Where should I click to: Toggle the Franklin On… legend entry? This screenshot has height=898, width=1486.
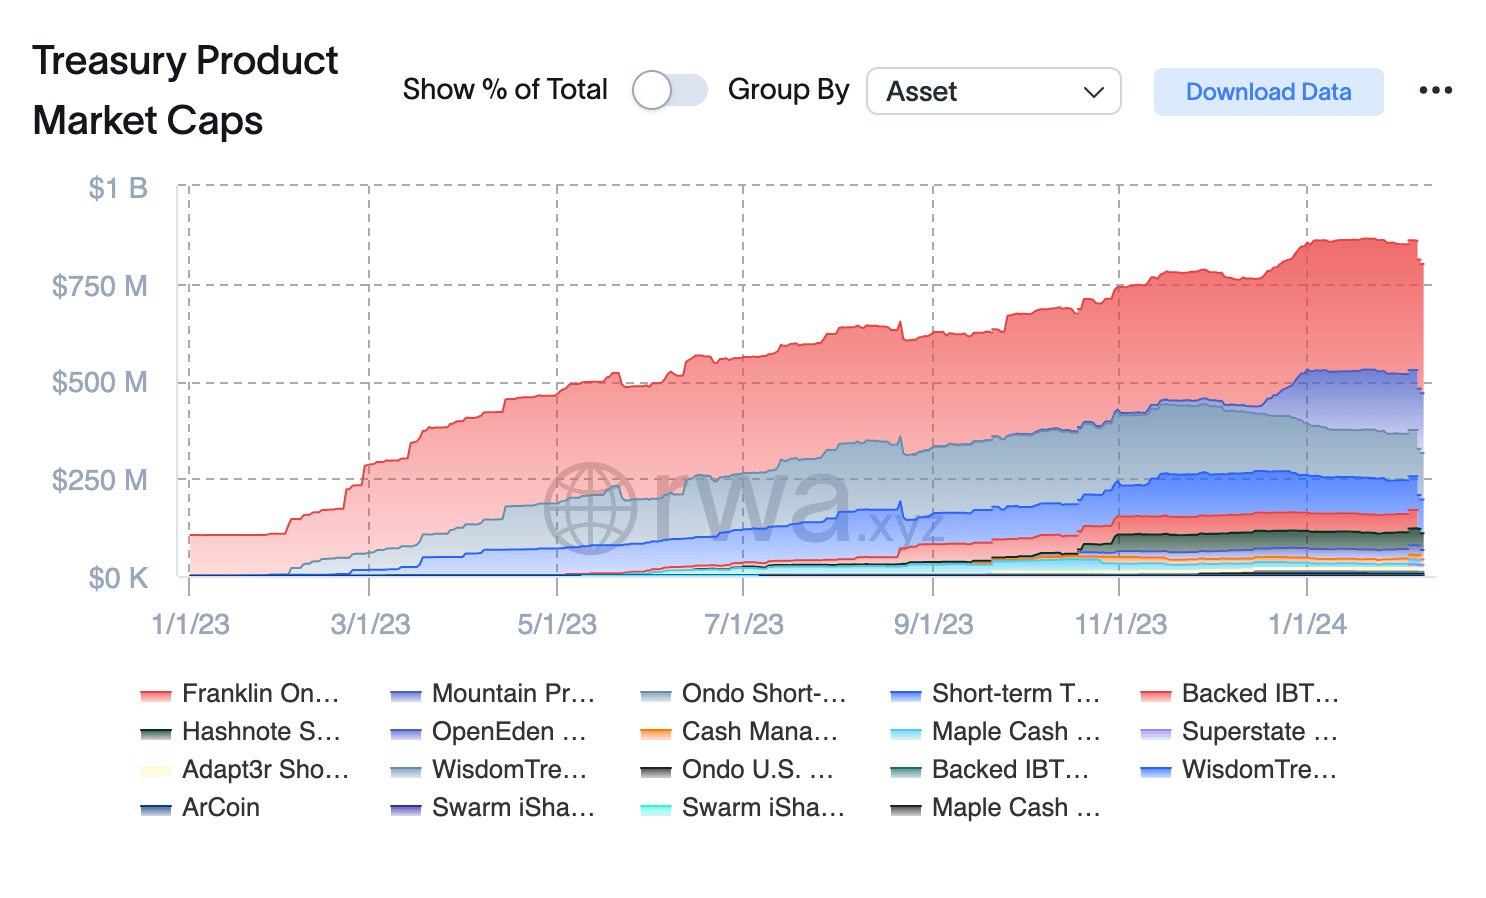[x=240, y=694]
